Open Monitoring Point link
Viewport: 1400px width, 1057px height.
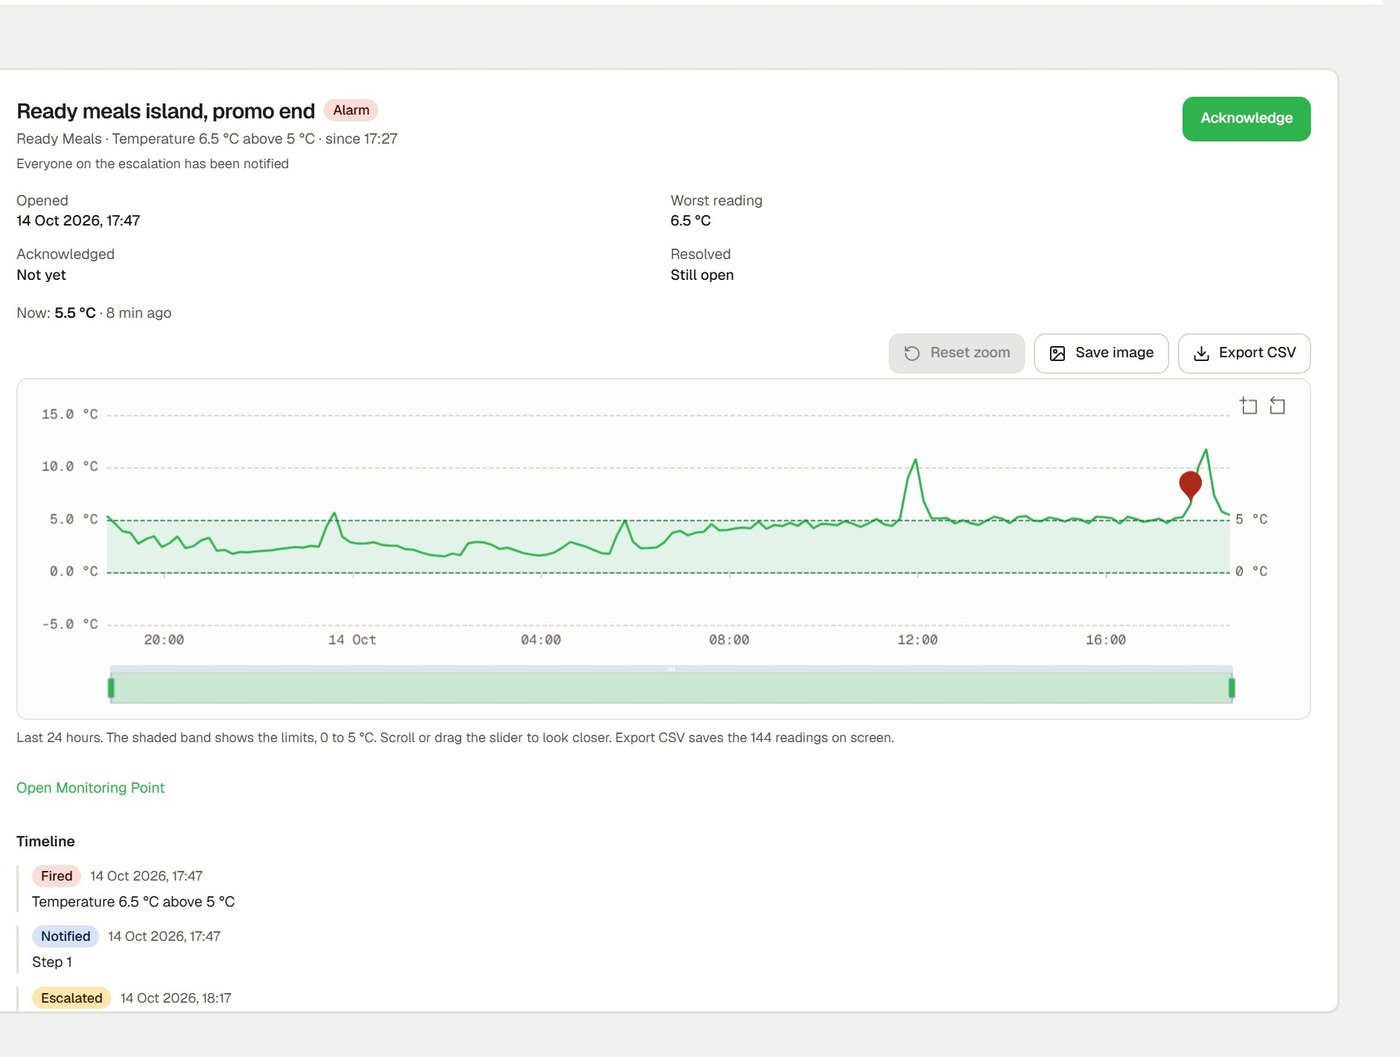[x=90, y=788]
